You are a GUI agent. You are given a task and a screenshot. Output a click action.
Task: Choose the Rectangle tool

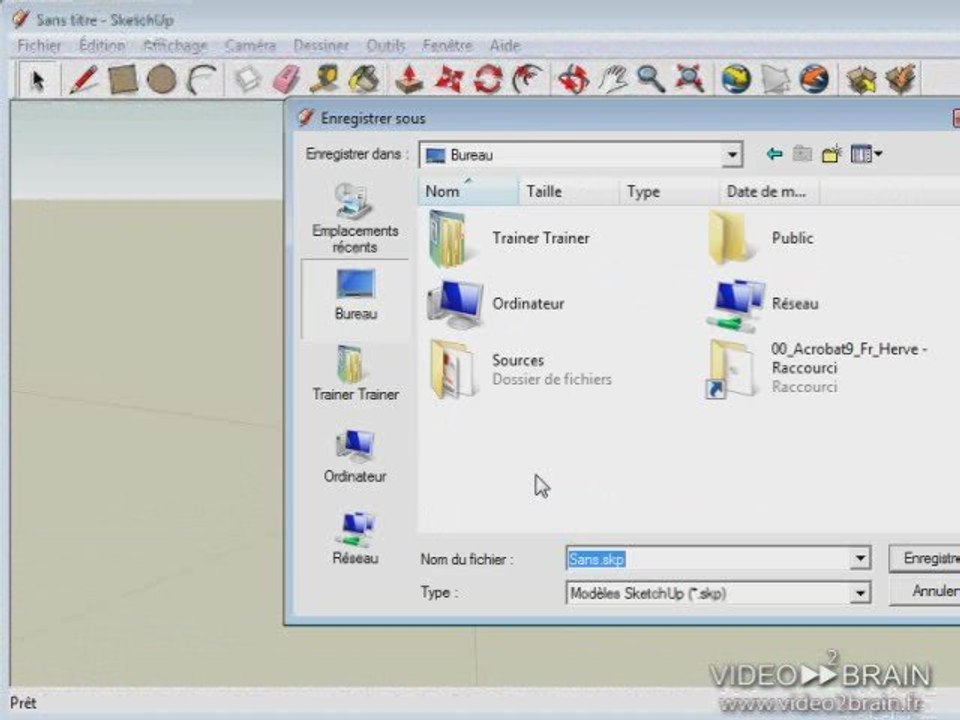click(x=122, y=80)
